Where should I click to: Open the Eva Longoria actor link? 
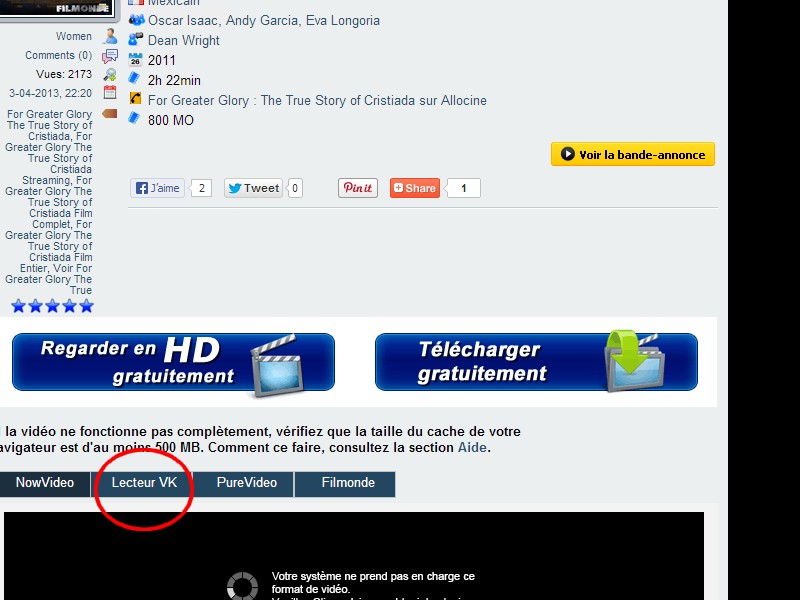pyautogui.click(x=342, y=21)
